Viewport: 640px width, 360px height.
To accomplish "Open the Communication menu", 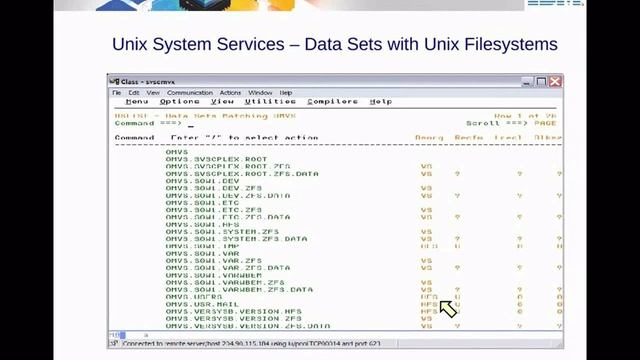I will [x=190, y=93].
